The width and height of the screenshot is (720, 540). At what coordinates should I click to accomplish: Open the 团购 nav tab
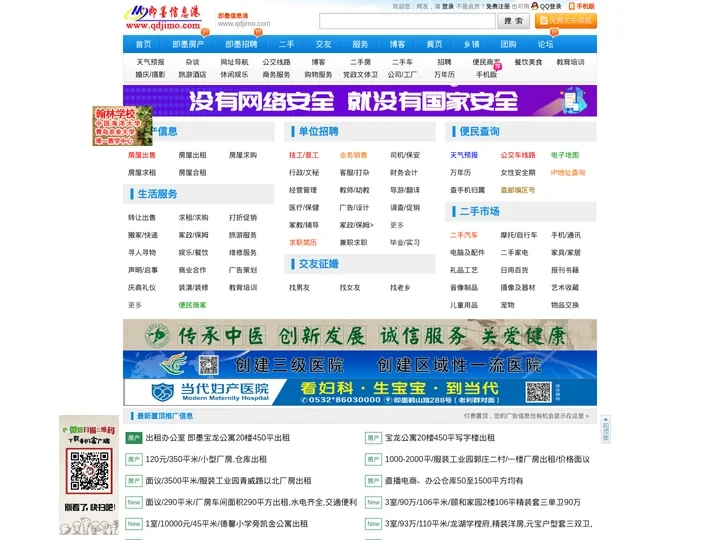(508, 44)
